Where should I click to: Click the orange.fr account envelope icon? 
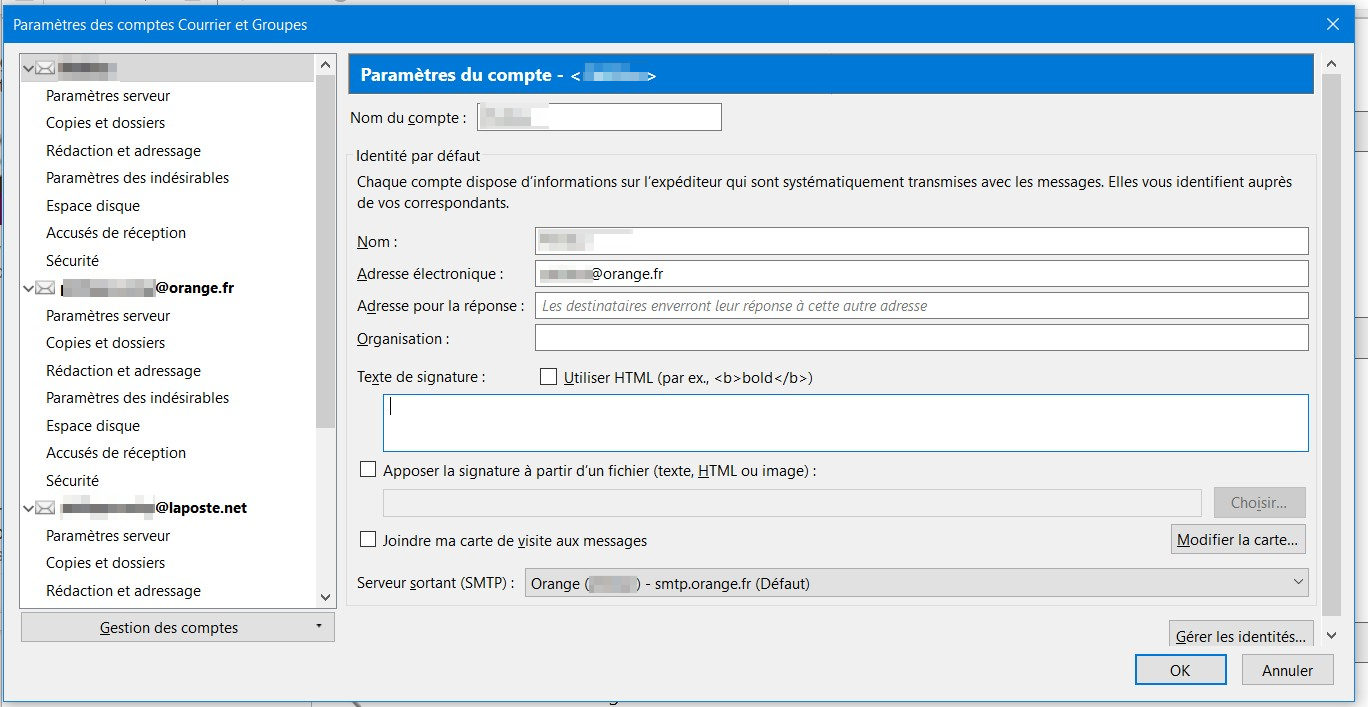pyautogui.click(x=45, y=288)
